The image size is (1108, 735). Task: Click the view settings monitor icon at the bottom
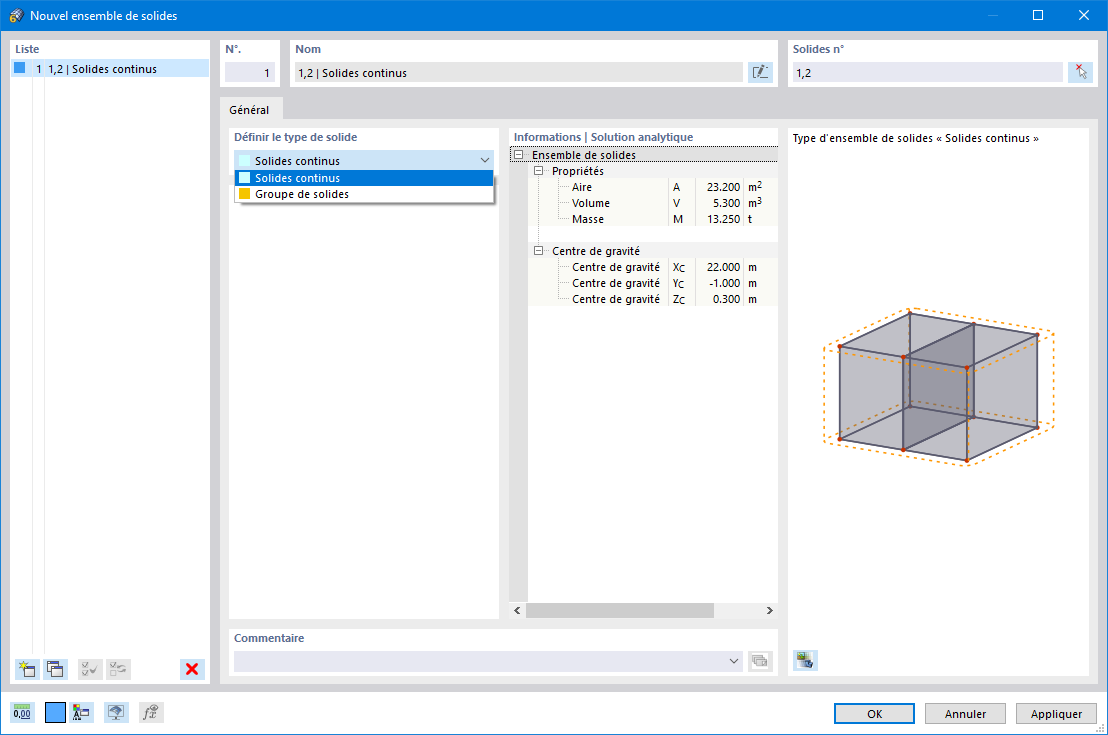pyautogui.click(x=116, y=712)
